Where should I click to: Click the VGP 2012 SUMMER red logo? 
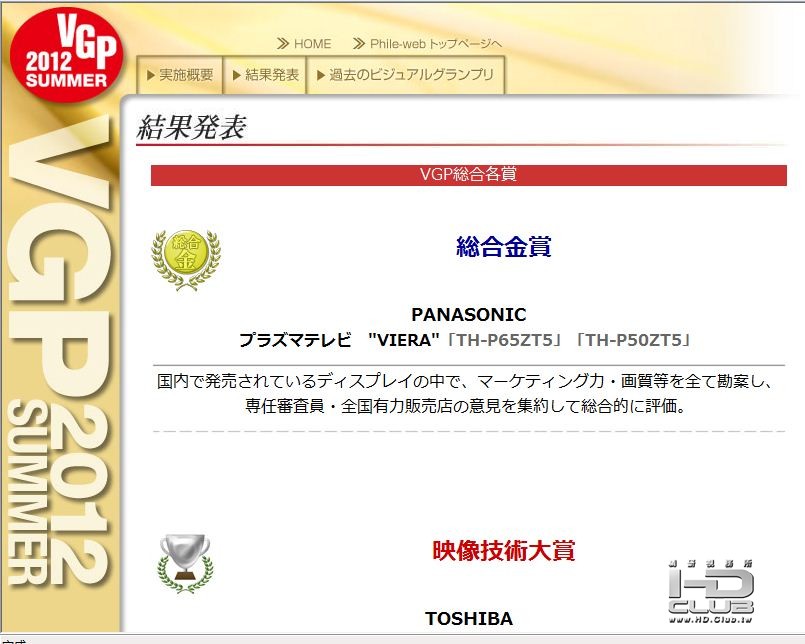point(67,54)
